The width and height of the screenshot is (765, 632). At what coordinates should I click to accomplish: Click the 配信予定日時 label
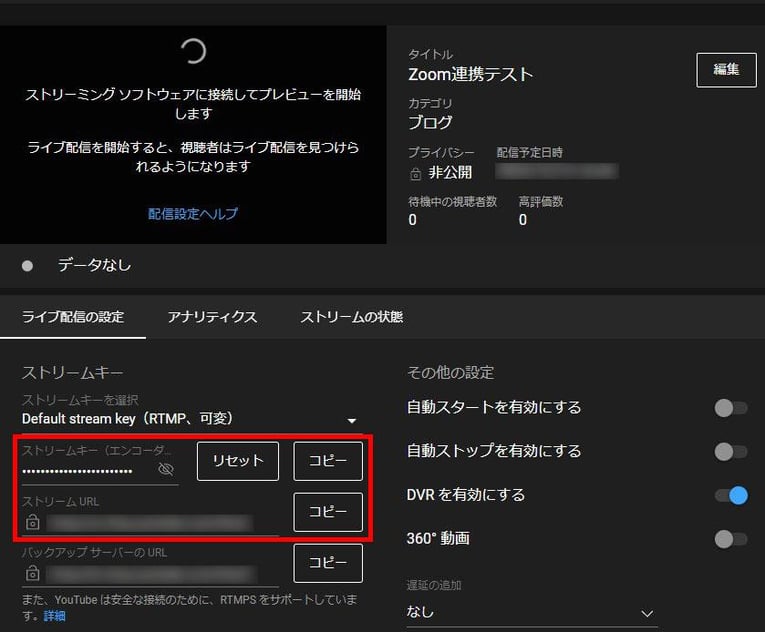coord(529,152)
